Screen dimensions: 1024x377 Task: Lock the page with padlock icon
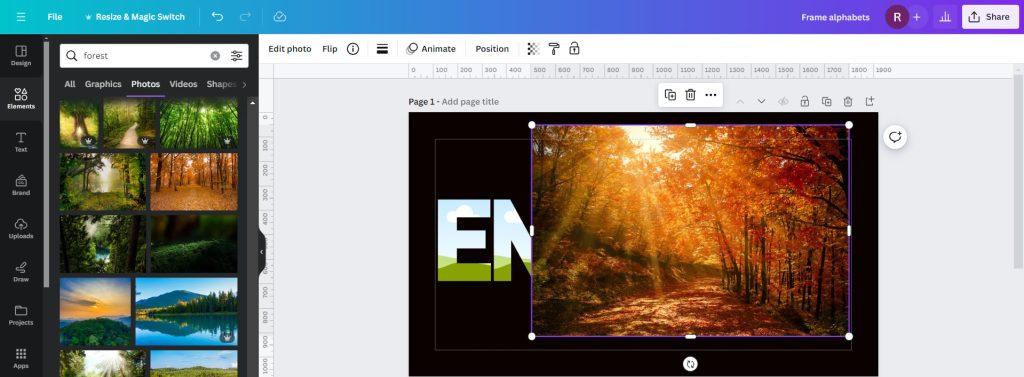point(805,102)
